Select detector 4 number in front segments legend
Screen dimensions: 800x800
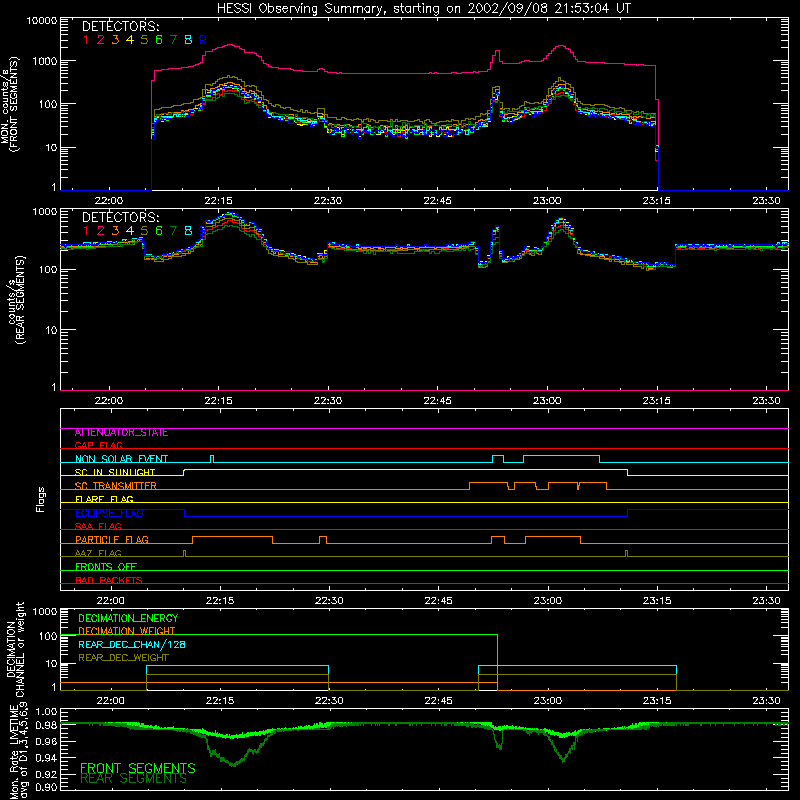130,40
